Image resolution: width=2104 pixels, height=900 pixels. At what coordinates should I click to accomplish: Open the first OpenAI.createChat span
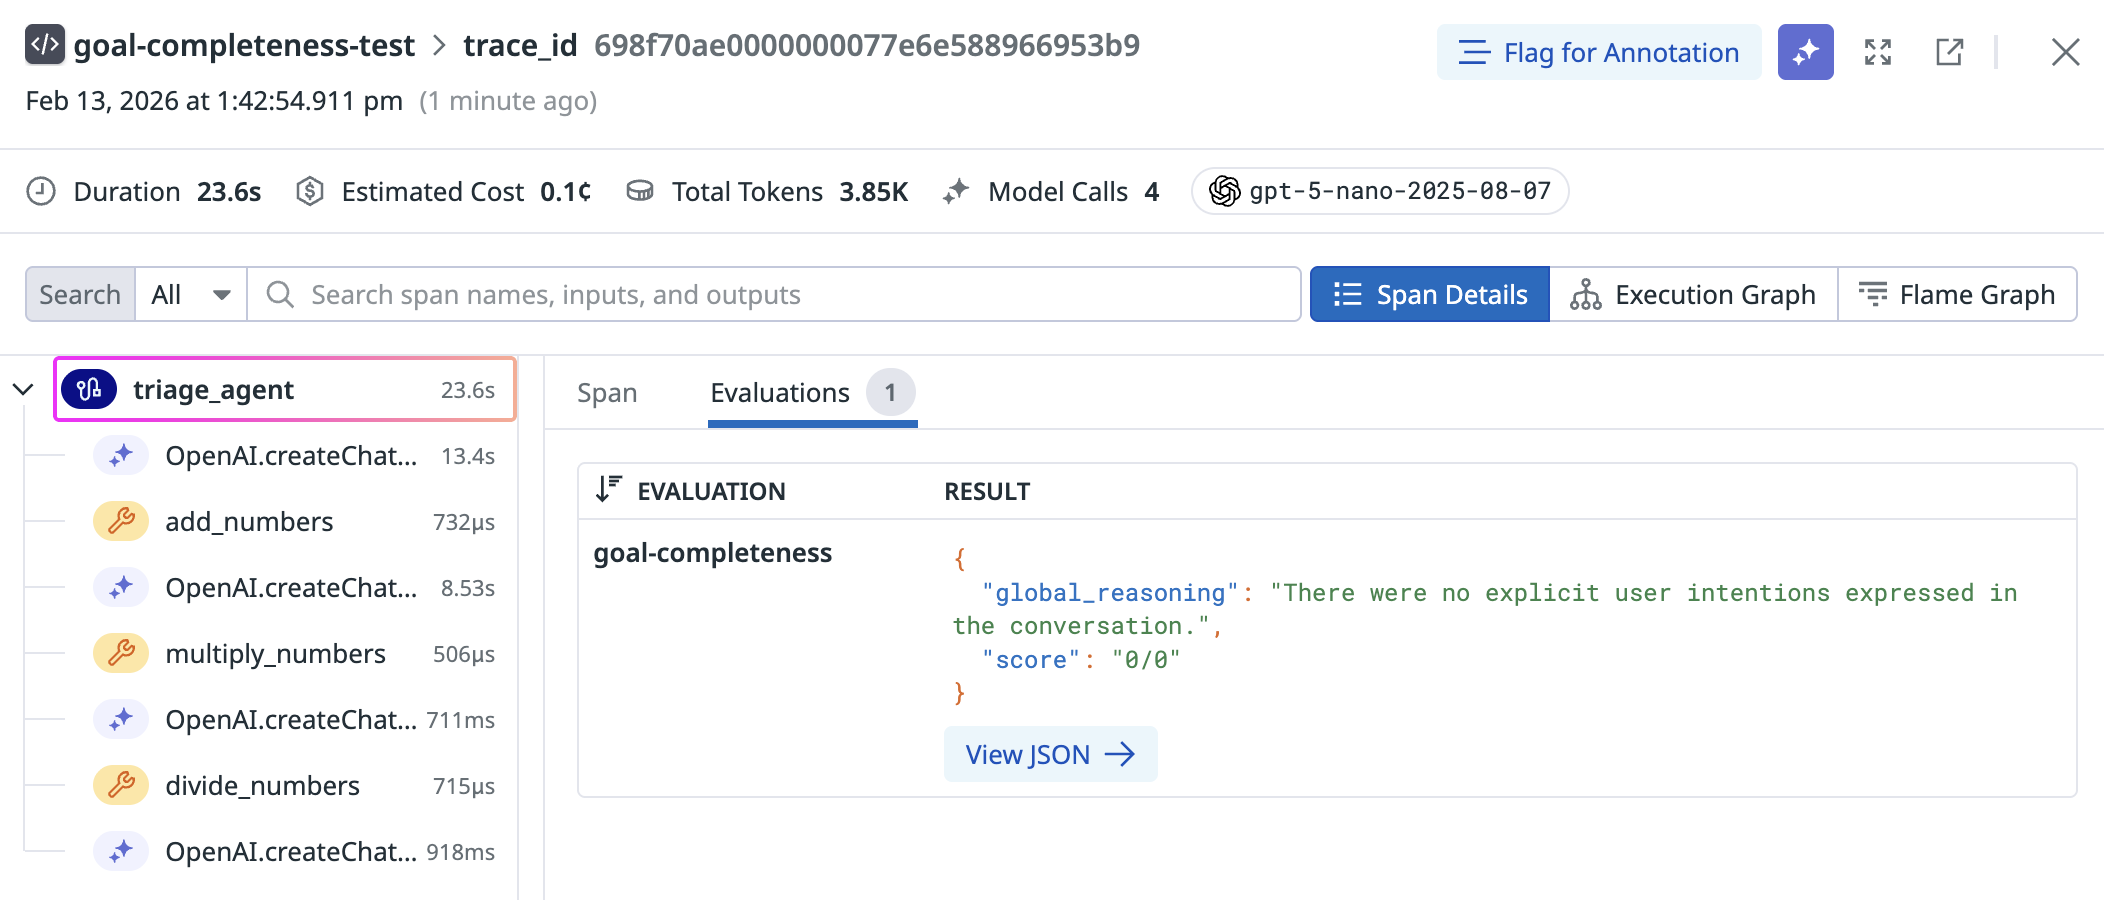point(290,456)
